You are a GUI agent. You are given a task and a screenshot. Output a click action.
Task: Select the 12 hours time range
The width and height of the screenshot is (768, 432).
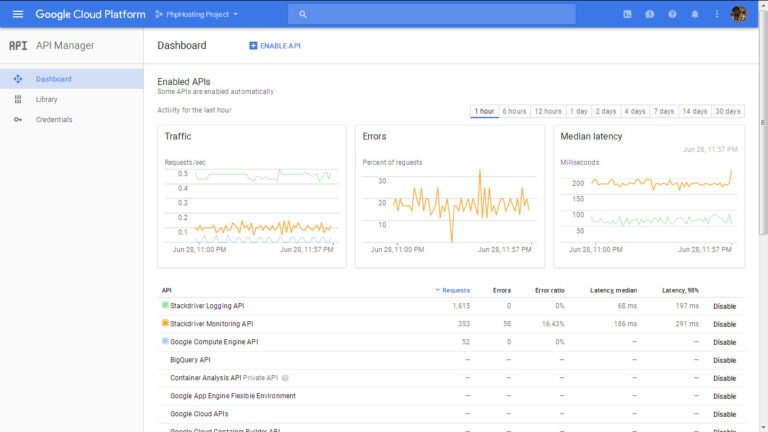548,111
